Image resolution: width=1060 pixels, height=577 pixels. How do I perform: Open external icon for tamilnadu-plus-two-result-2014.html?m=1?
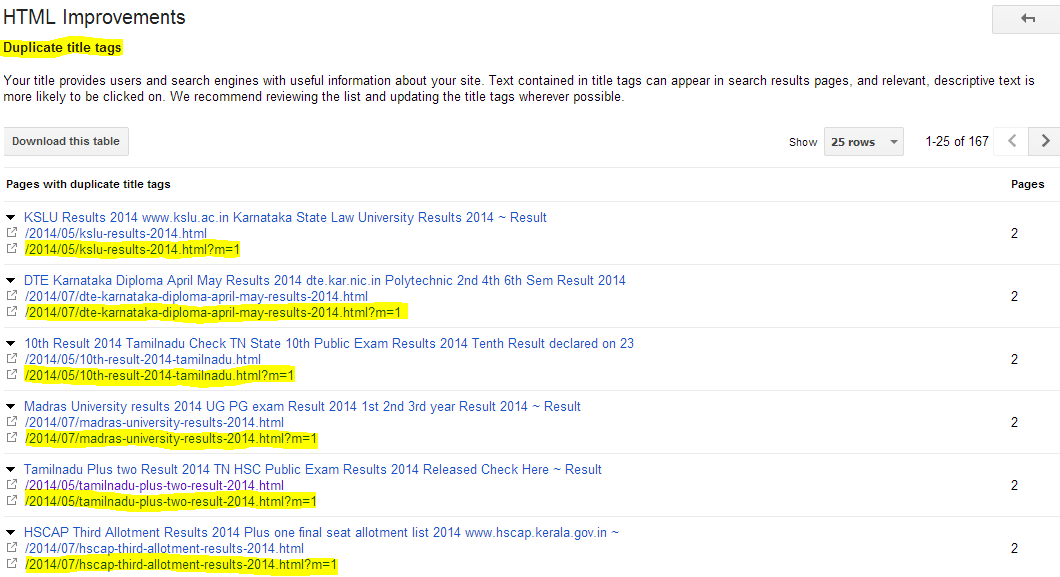tap(11, 501)
